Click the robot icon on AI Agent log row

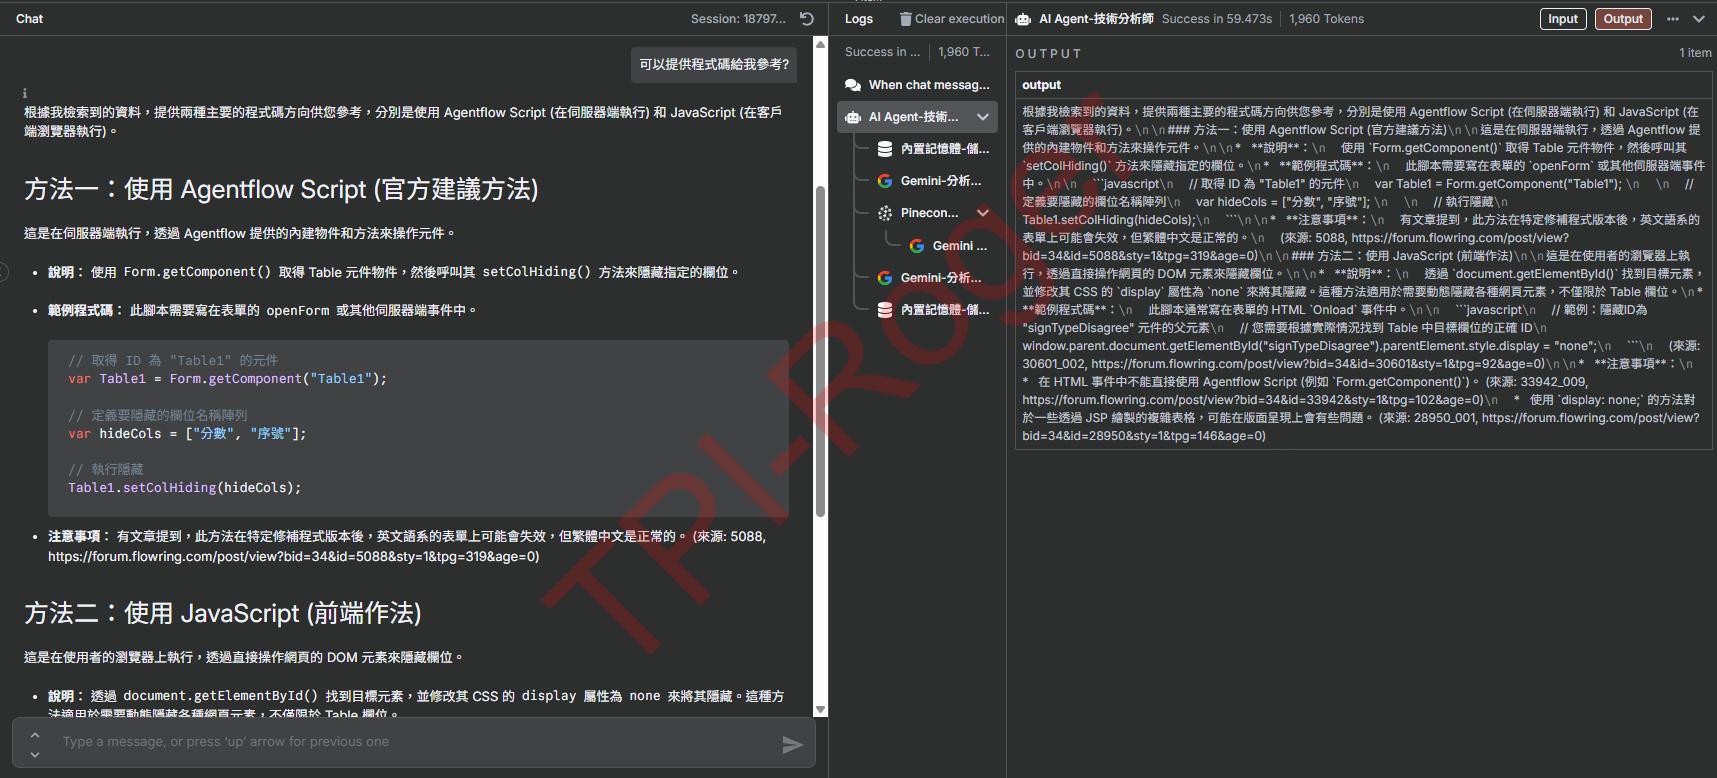coord(853,117)
